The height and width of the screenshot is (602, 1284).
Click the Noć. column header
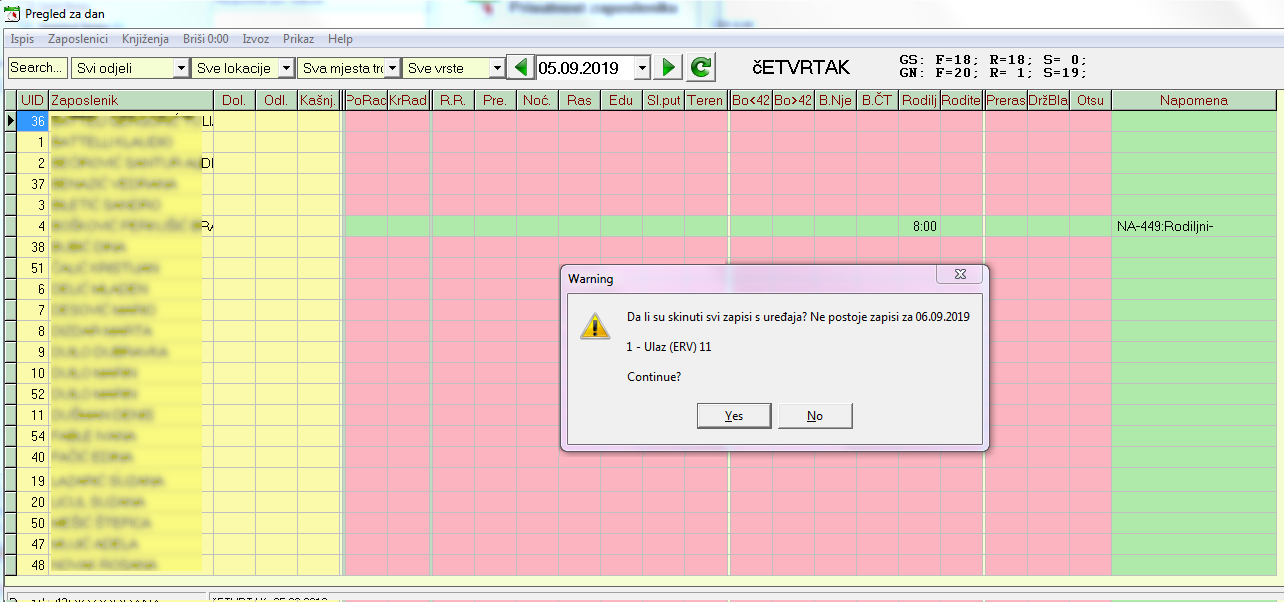pyautogui.click(x=537, y=100)
